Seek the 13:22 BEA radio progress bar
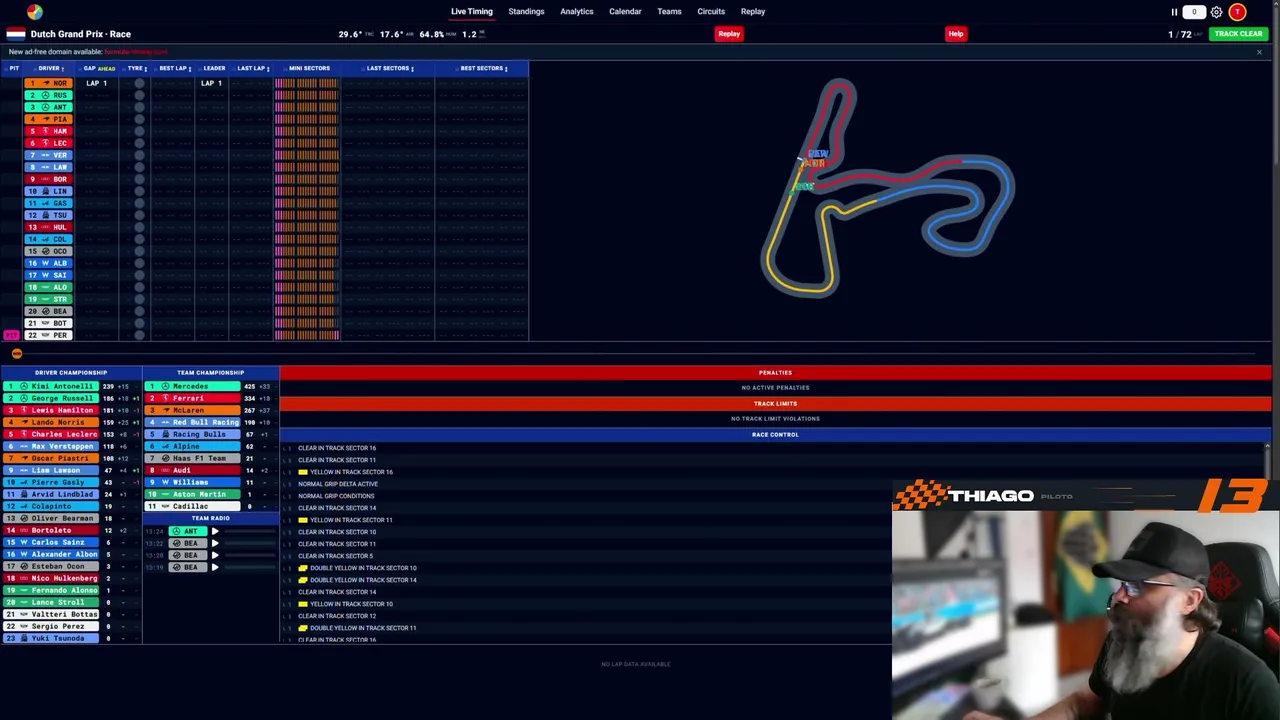 coord(250,543)
